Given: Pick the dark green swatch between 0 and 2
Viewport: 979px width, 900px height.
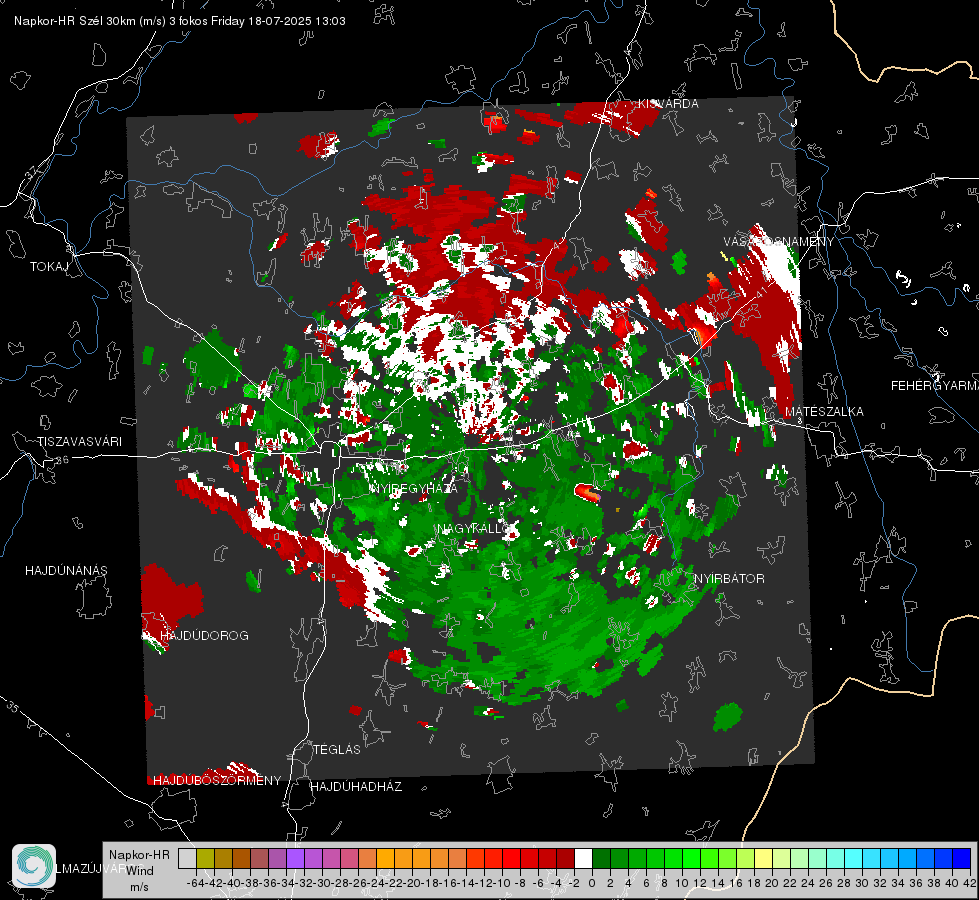Looking at the screenshot, I should (x=601, y=858).
